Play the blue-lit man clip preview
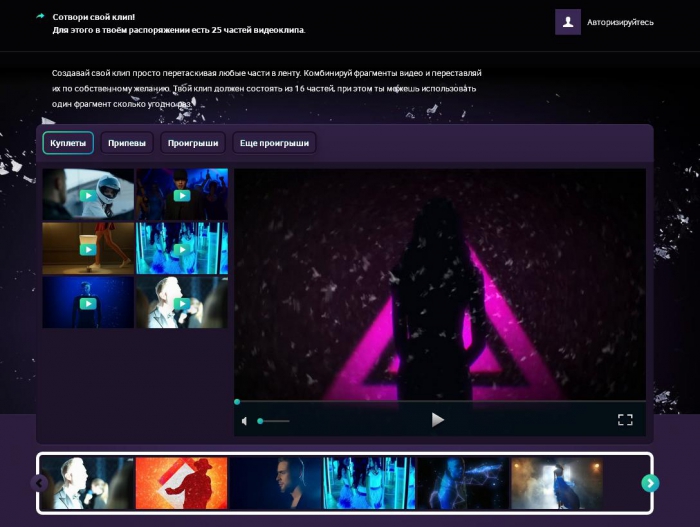The height and width of the screenshot is (527, 700). coord(88,303)
